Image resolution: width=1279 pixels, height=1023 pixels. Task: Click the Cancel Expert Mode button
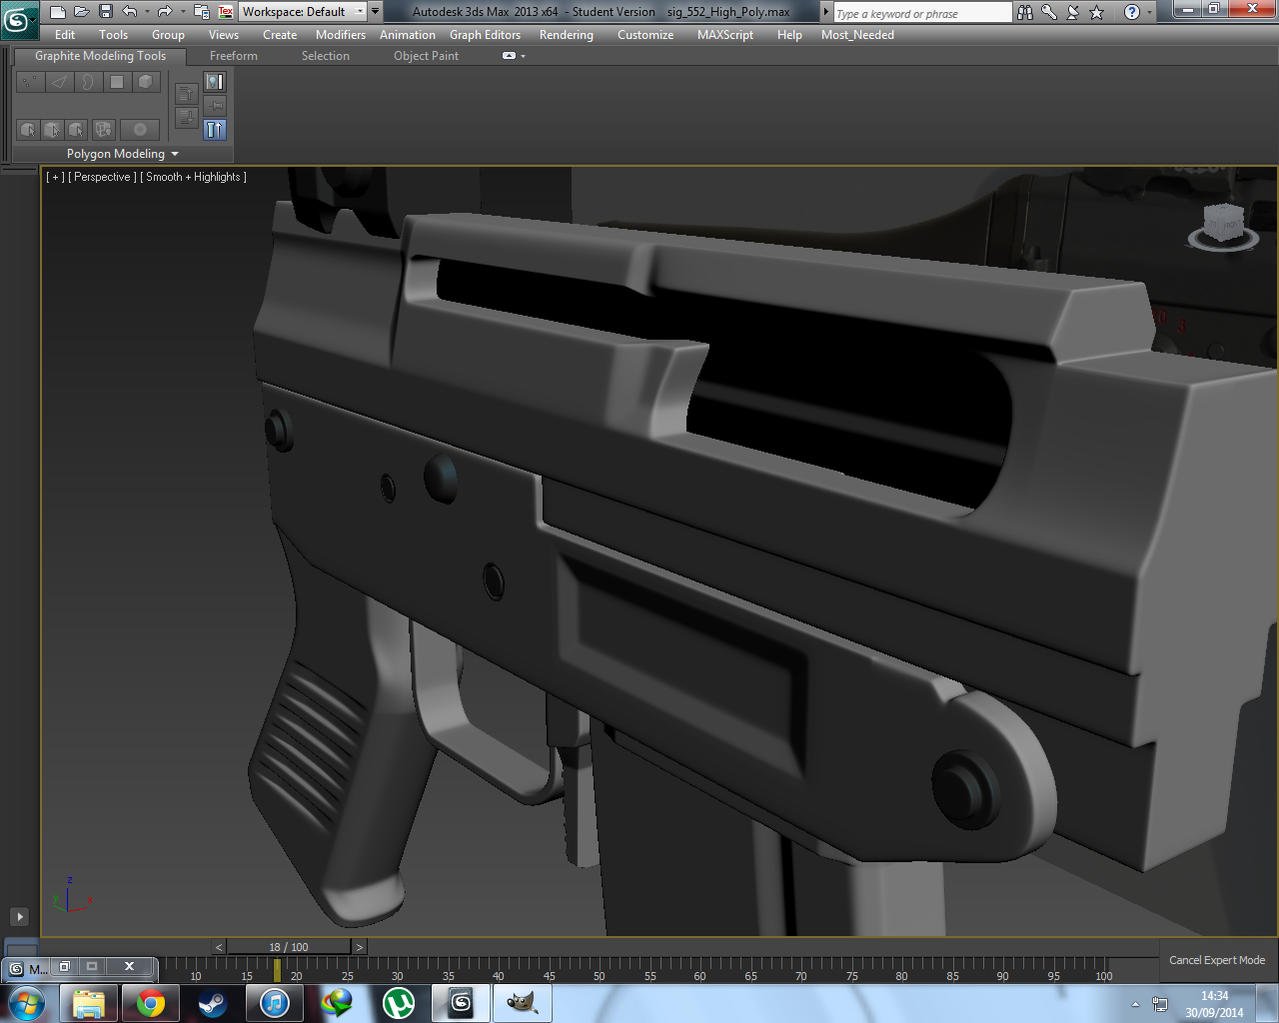click(1217, 959)
